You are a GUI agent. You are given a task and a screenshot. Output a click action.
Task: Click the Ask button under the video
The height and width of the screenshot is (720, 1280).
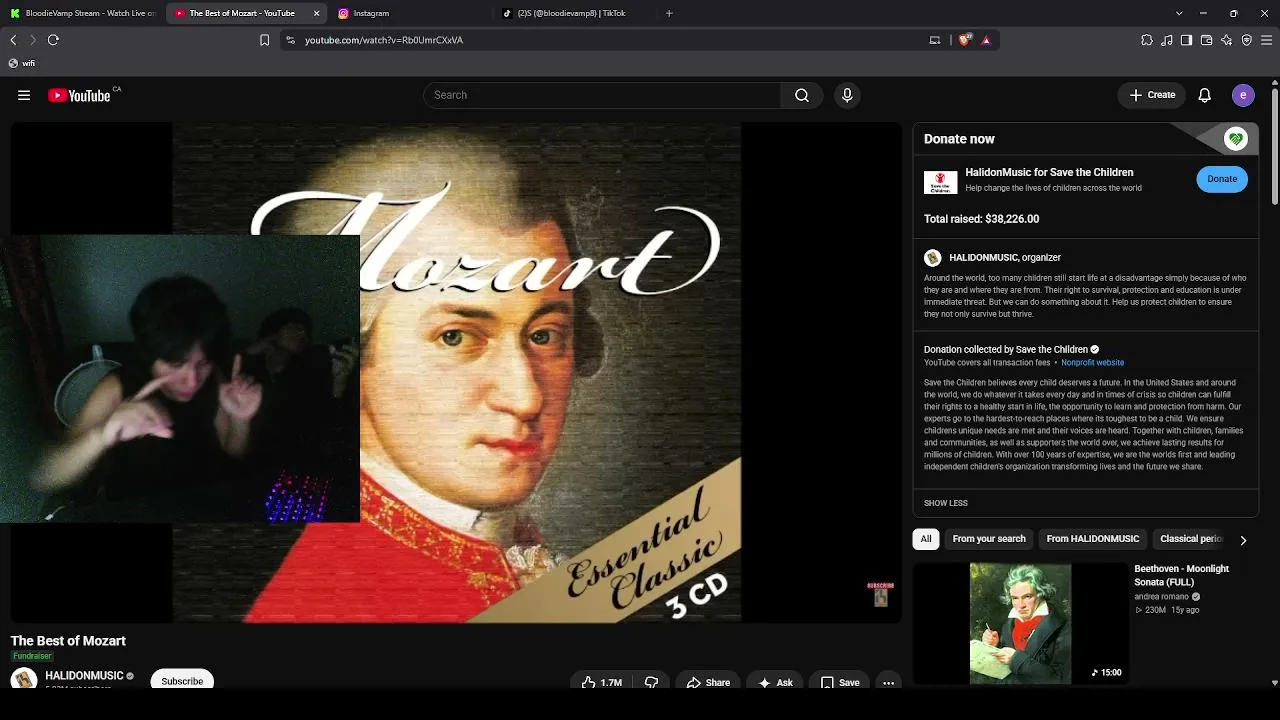(x=775, y=682)
